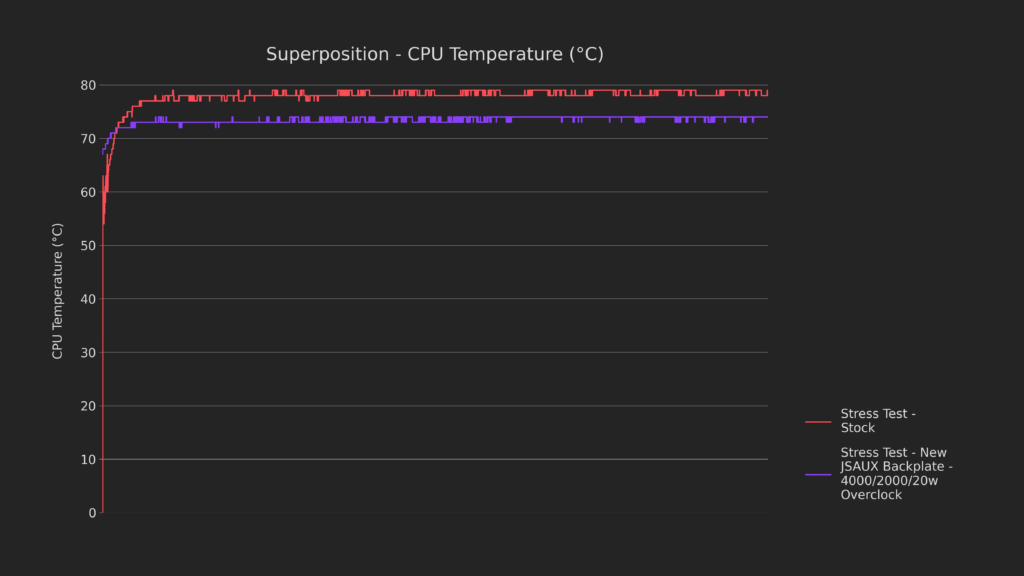The image size is (1024, 576).
Task: Click the 30 y-axis tick label
Action: pos(88,353)
